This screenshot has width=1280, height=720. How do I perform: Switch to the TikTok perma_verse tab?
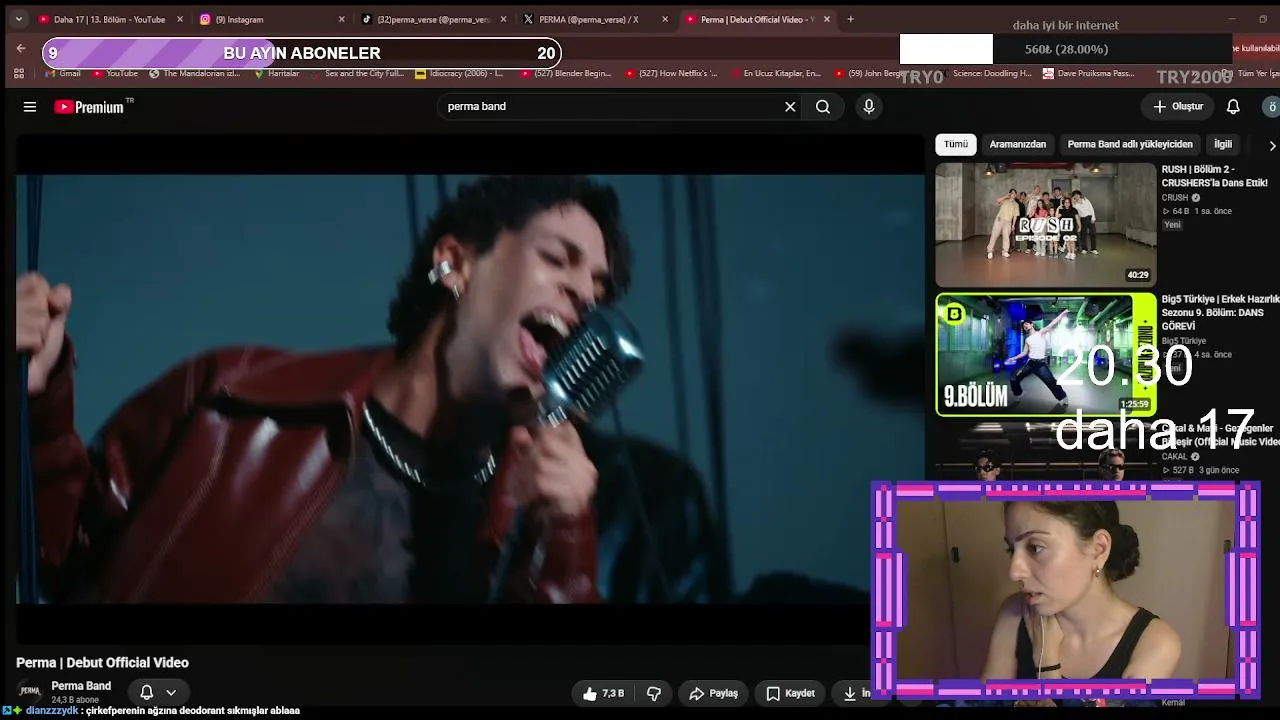(427, 19)
